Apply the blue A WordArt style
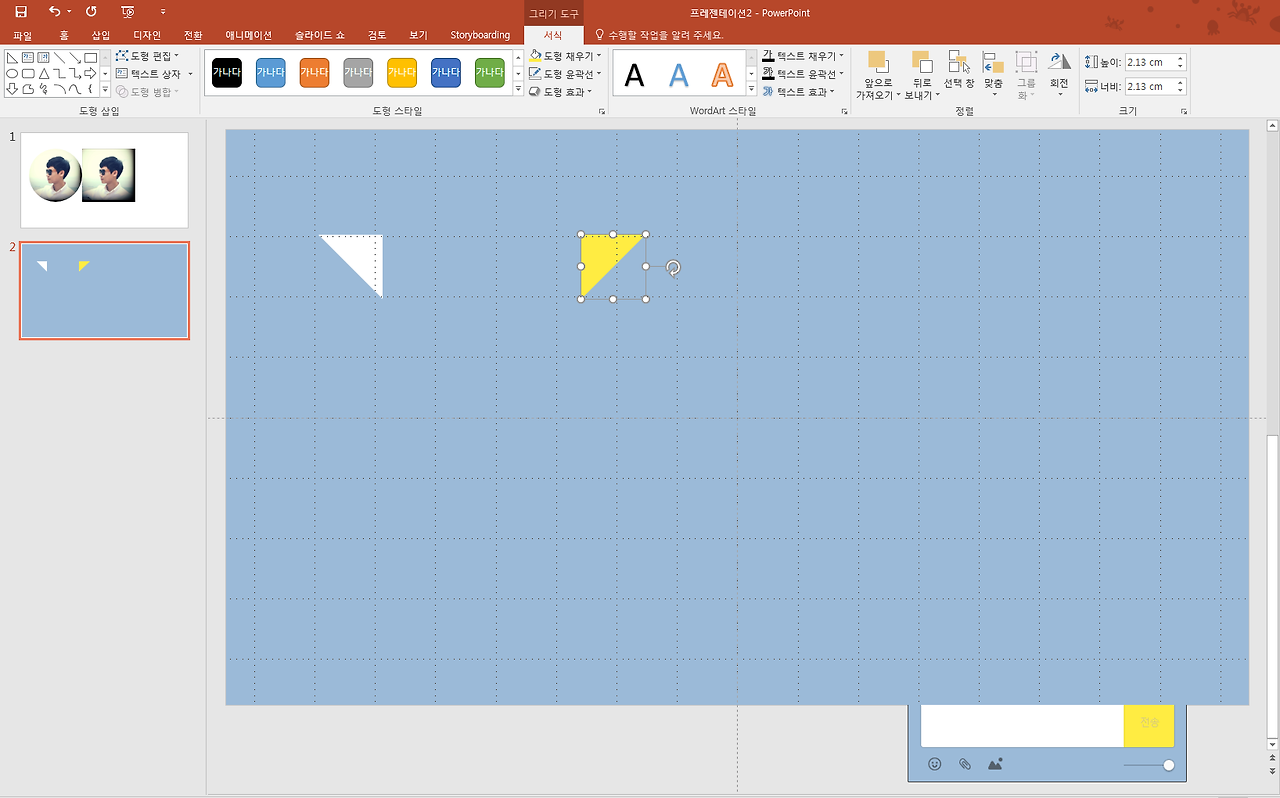 tap(679, 74)
